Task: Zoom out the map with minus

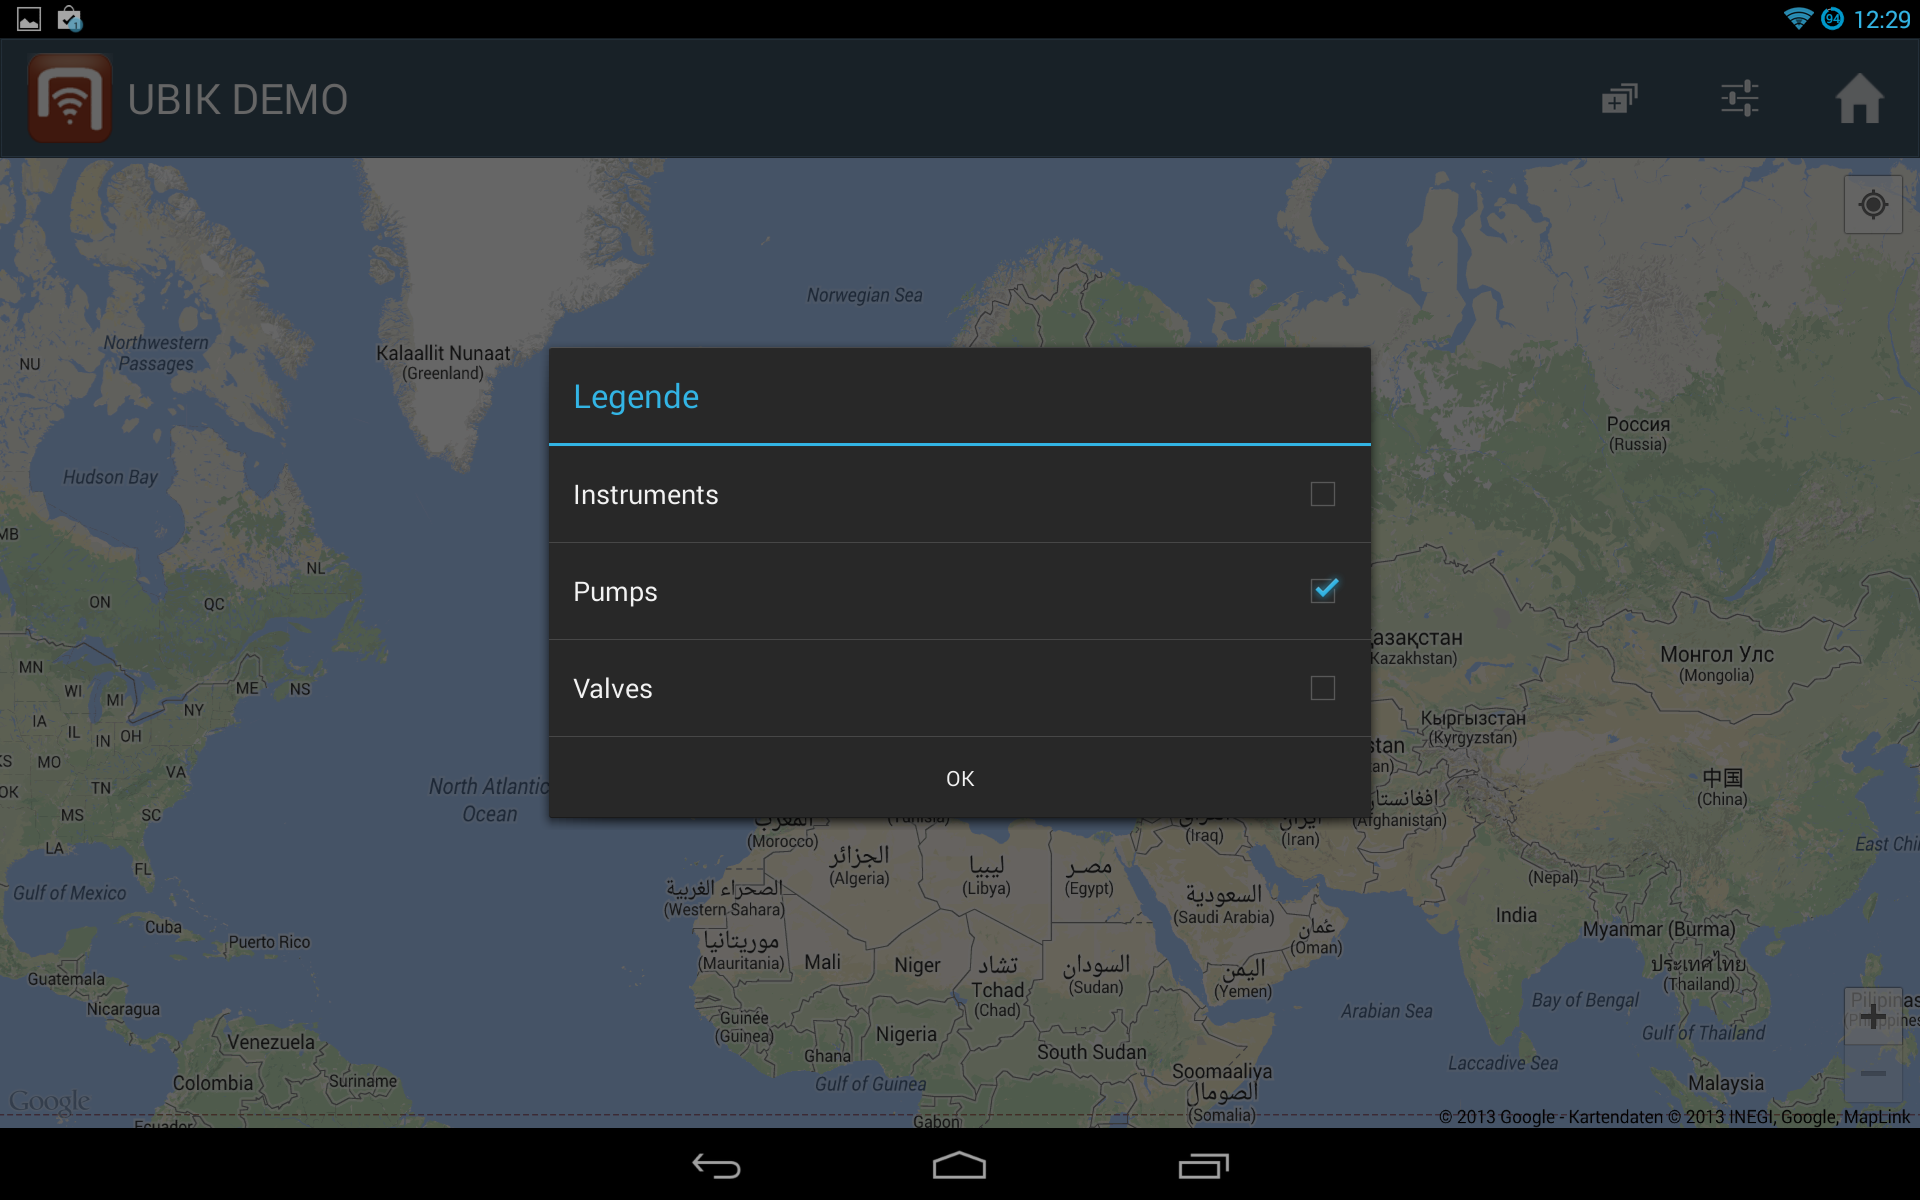Action: (x=1873, y=1074)
